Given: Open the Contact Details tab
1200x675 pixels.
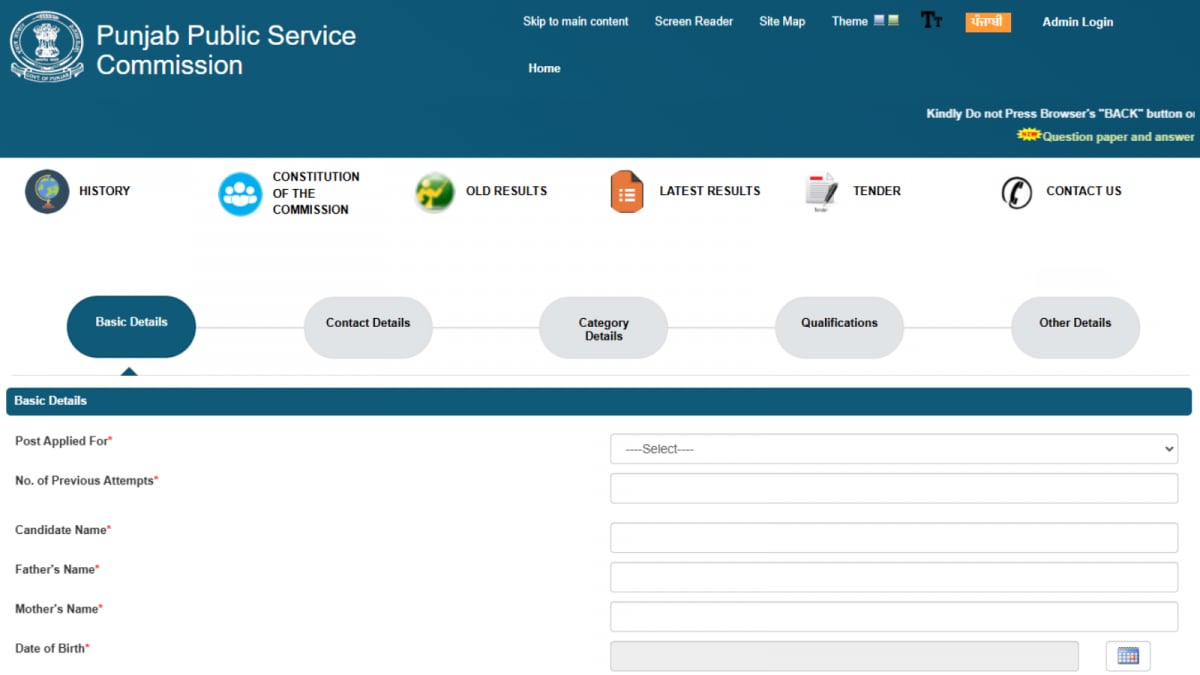Looking at the screenshot, I should tap(367, 323).
